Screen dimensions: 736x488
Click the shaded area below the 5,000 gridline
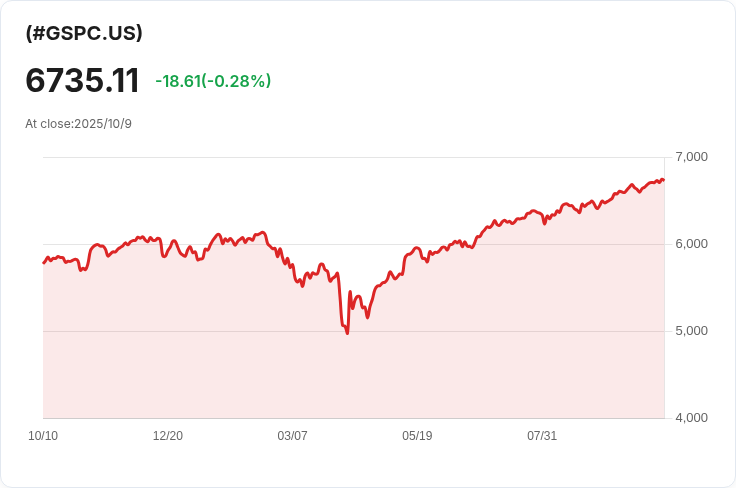click(354, 374)
